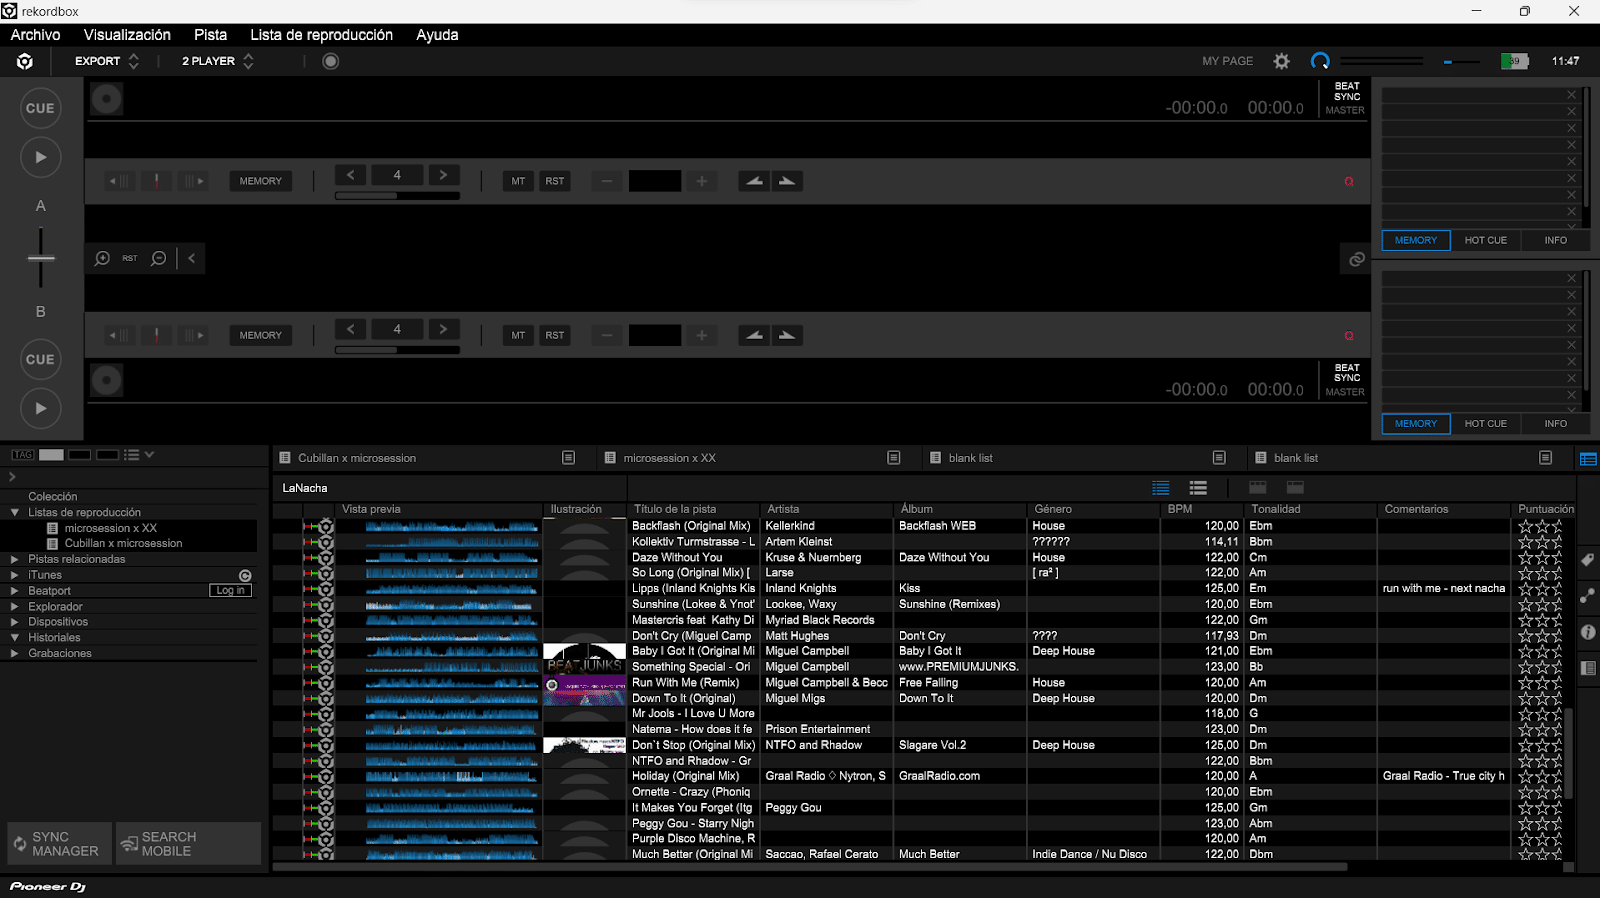Toggle MT master tempo on deck A

(518, 181)
